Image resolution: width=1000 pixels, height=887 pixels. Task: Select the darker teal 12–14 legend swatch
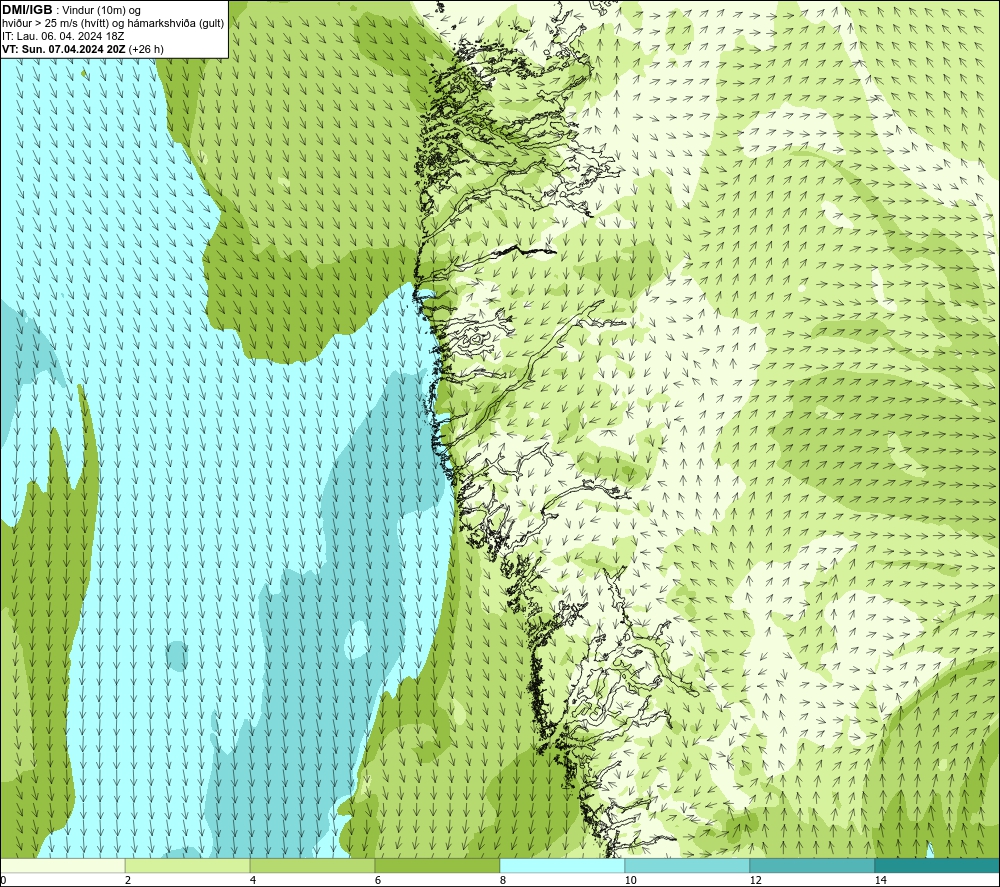[x=812, y=865]
